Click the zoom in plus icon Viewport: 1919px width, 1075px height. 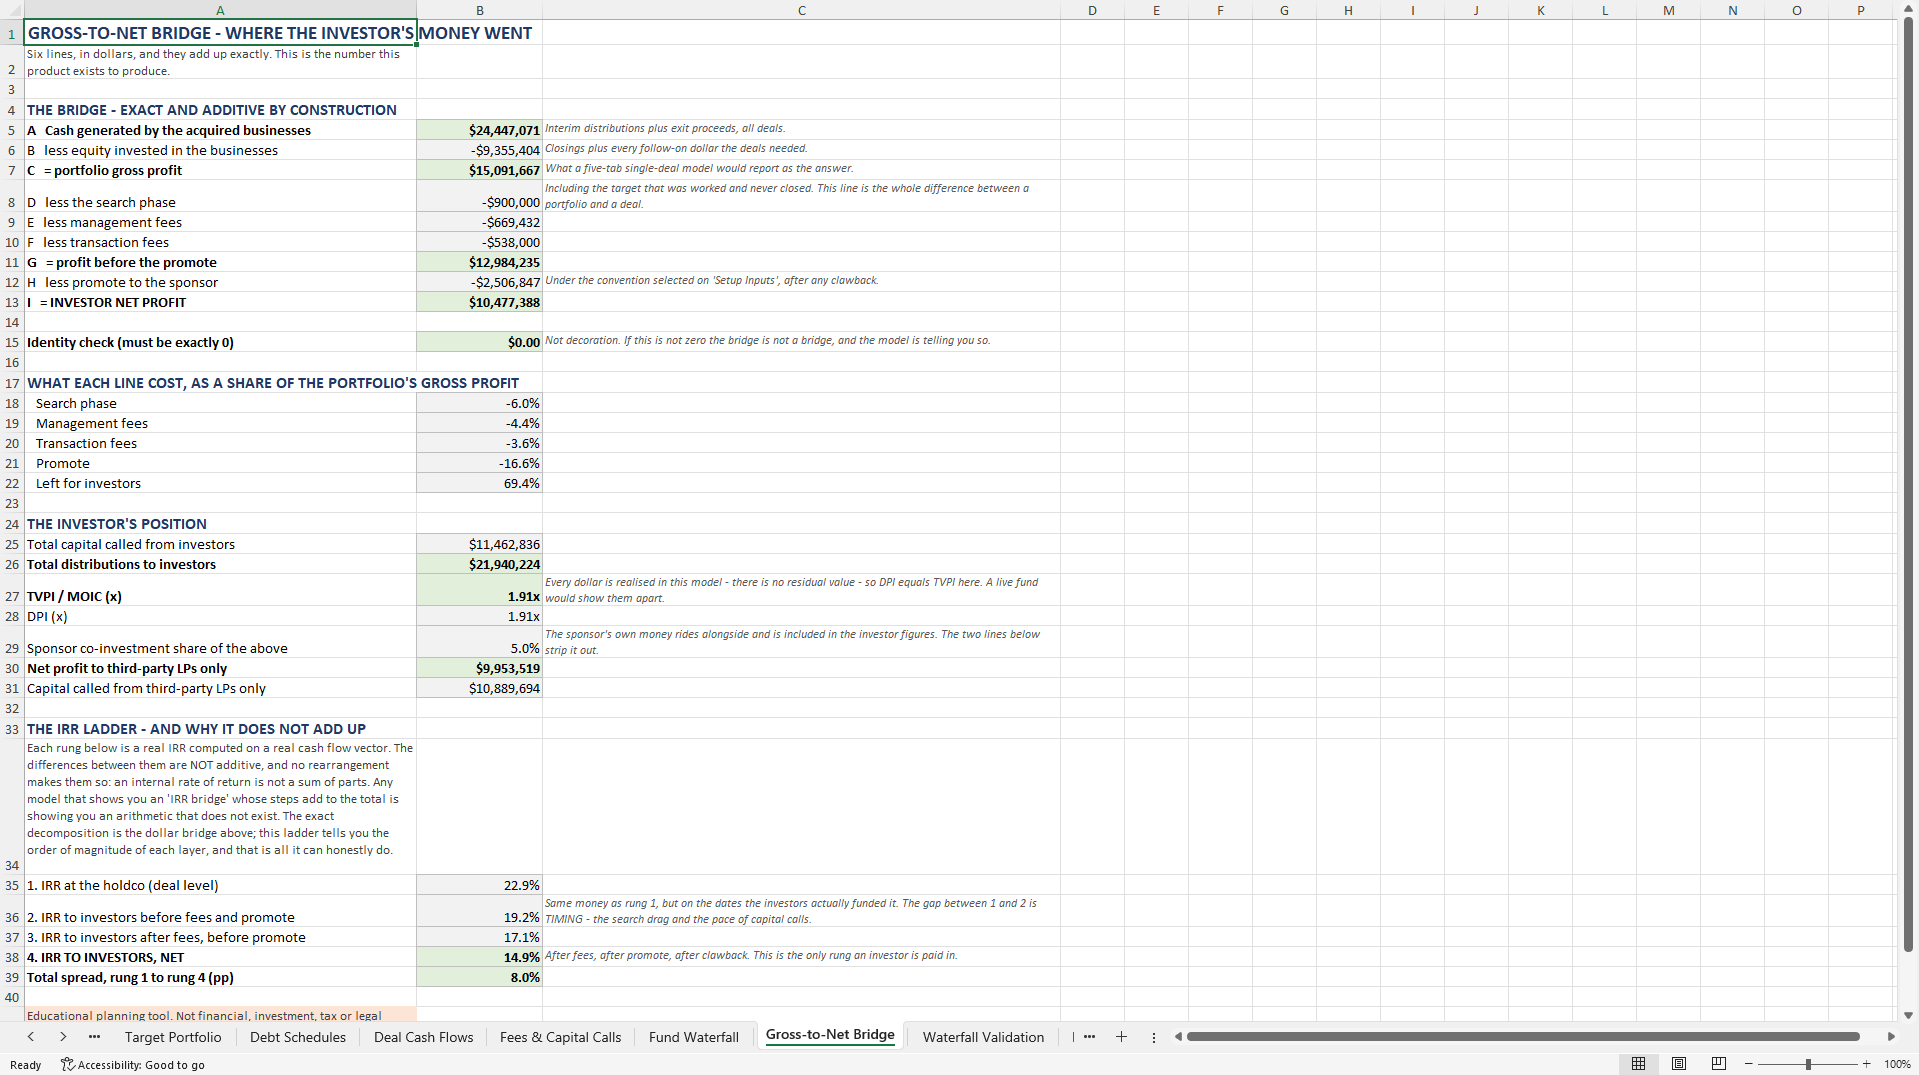[x=1866, y=1064]
